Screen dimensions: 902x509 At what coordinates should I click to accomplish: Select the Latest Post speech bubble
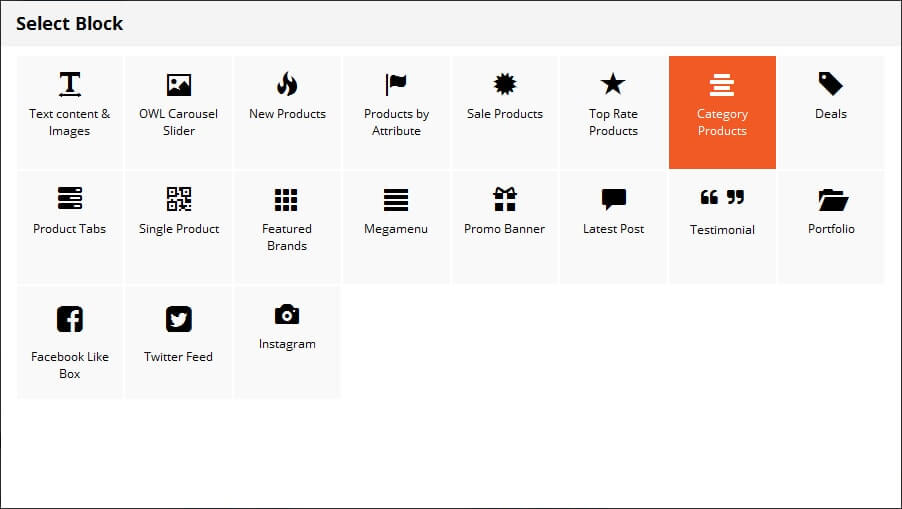point(613,199)
